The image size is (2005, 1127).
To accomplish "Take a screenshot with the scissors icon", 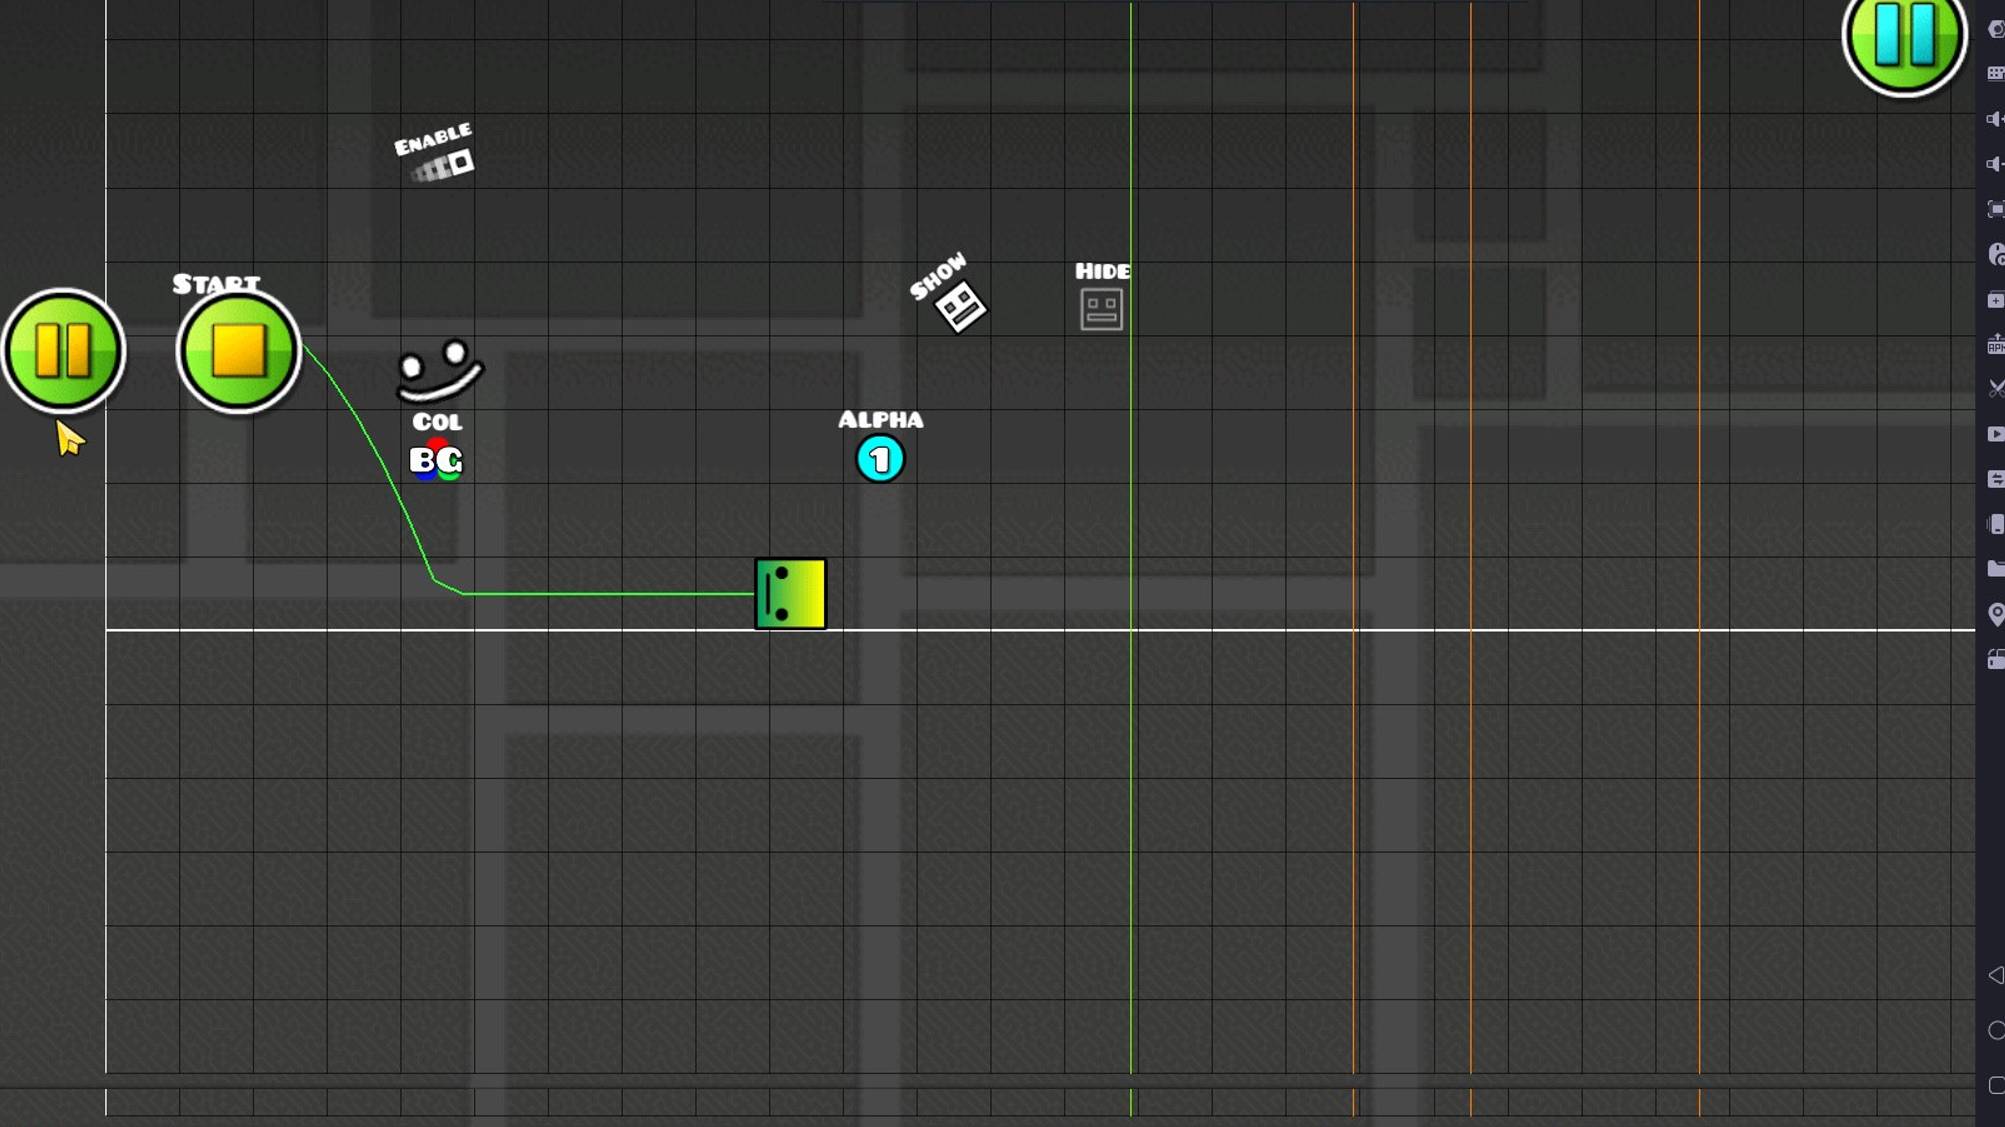I will tap(1995, 388).
